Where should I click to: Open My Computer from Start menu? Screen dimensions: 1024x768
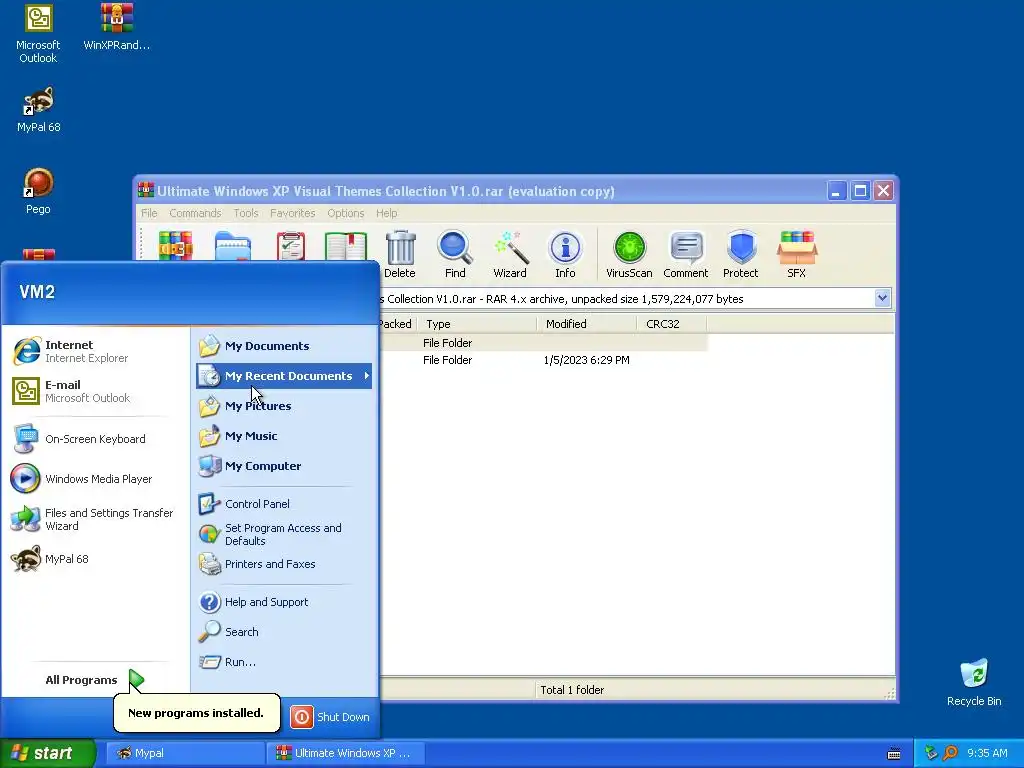(x=284, y=466)
